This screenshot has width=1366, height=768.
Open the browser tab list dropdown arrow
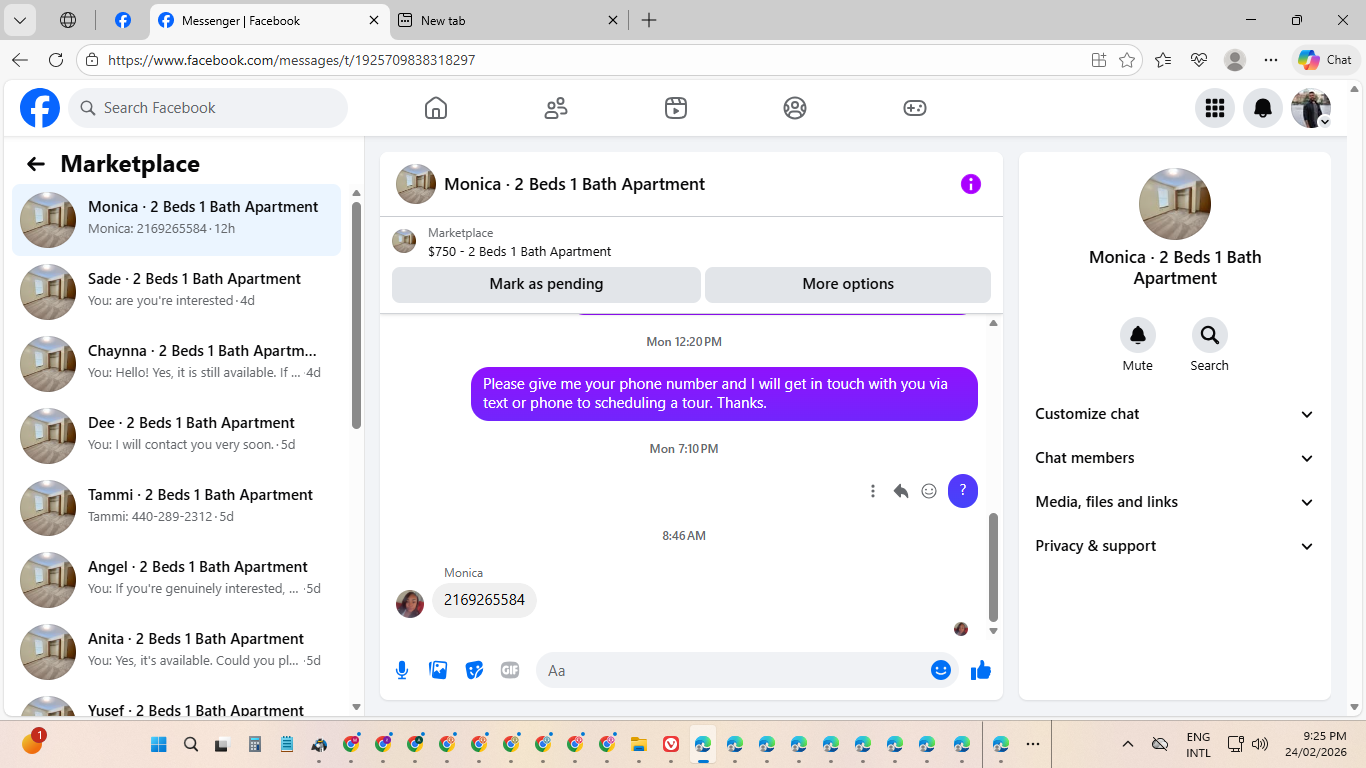click(x=20, y=20)
